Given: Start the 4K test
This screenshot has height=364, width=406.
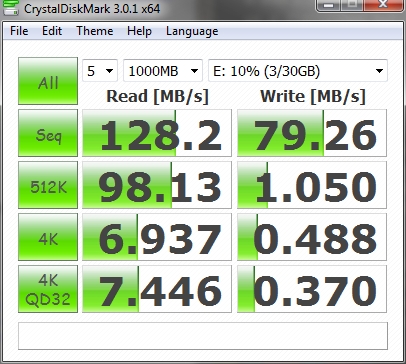Looking at the screenshot, I should point(48,237).
